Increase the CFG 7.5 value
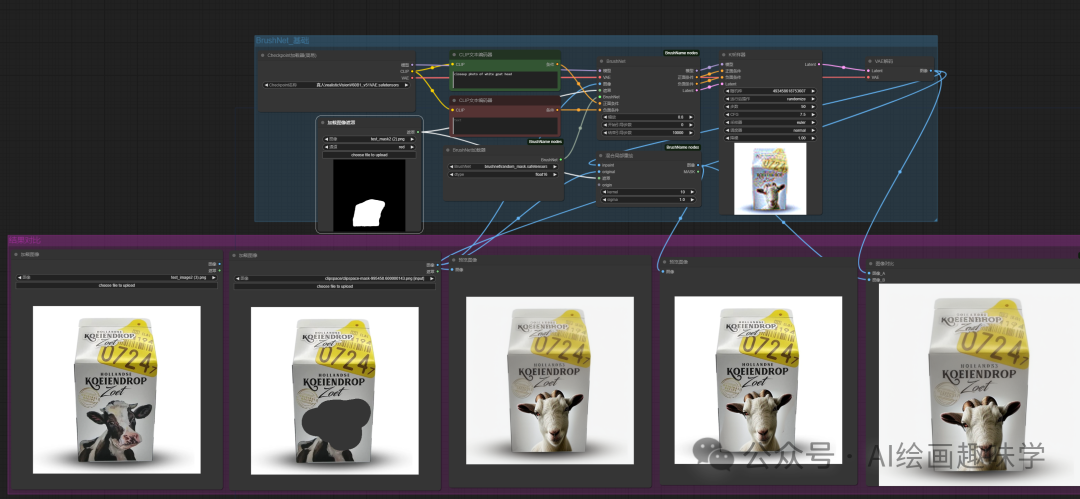This screenshot has width=1080, height=499. (x=813, y=114)
